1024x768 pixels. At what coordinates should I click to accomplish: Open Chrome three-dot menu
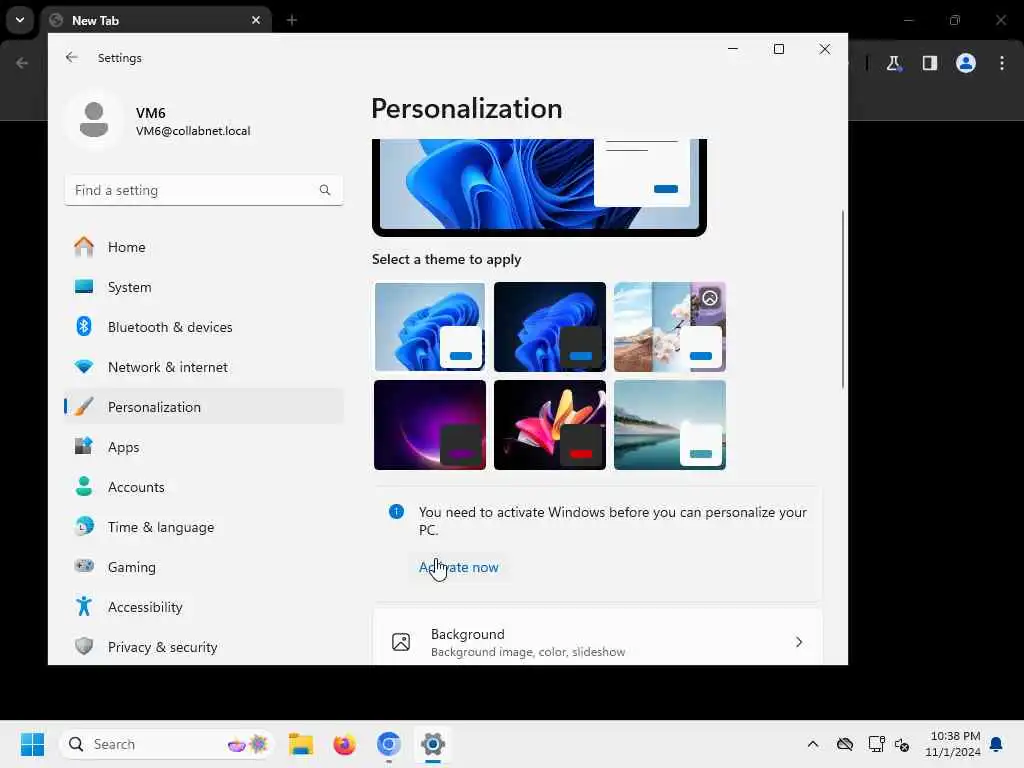point(1002,63)
